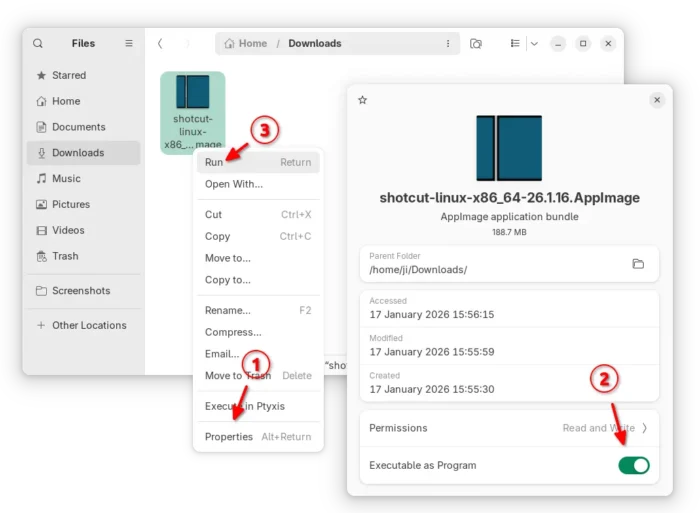
Task: Expand the view options dropdown arrow
Action: click(534, 44)
